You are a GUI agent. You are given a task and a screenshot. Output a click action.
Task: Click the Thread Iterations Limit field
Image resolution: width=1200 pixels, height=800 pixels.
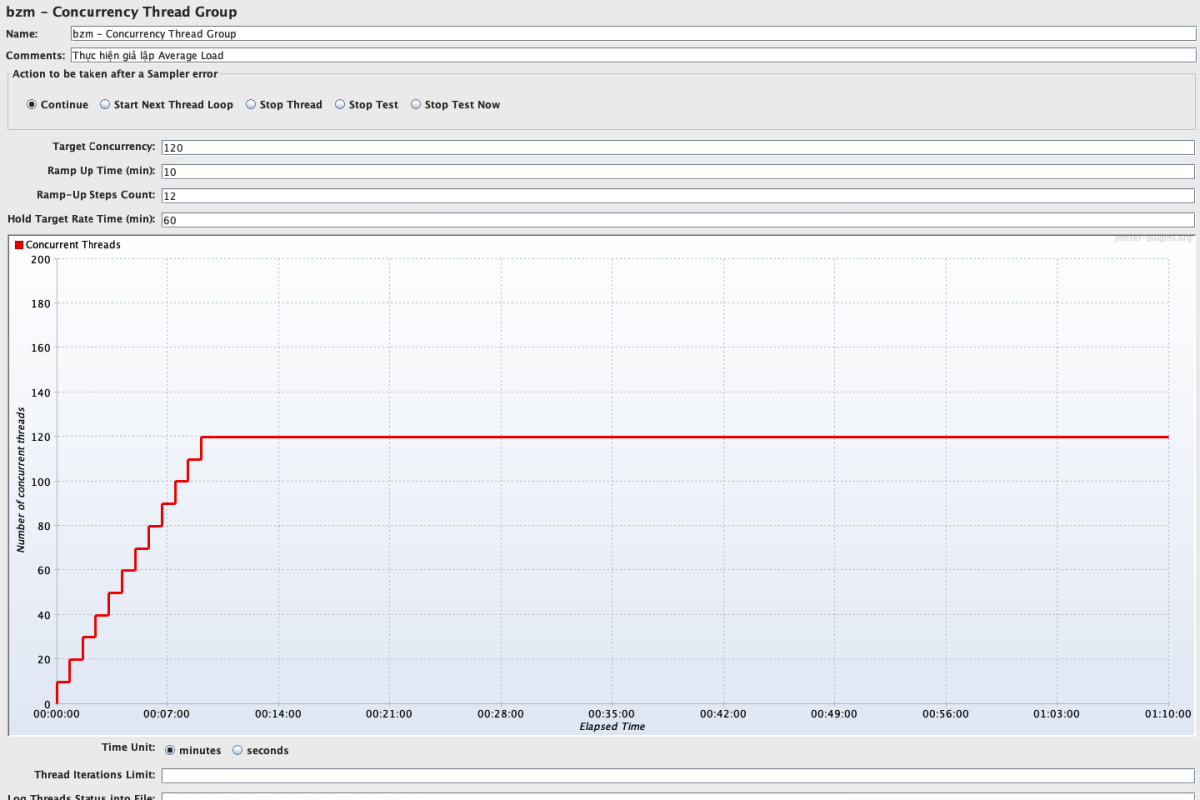tap(677, 775)
